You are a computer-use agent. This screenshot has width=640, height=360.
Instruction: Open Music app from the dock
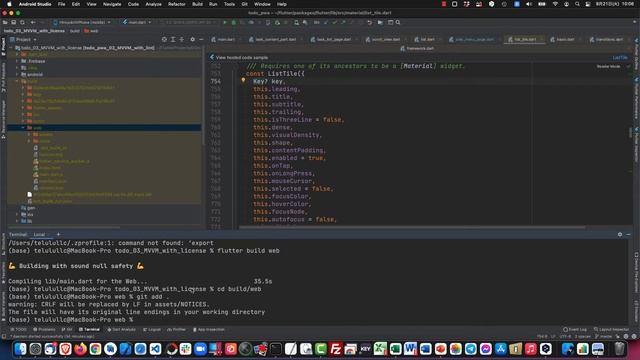pos(531,349)
